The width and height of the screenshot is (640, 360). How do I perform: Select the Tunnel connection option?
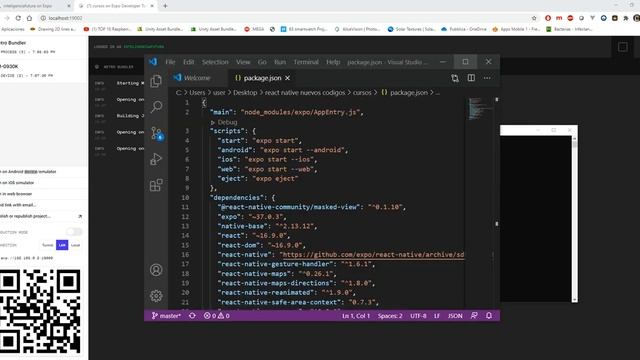coord(48,245)
